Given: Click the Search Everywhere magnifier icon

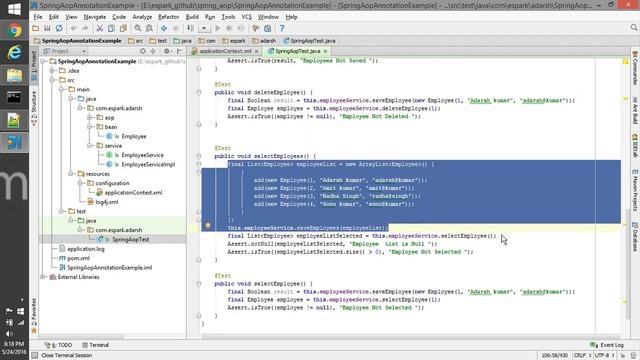Looking at the screenshot, I should pos(633,27).
